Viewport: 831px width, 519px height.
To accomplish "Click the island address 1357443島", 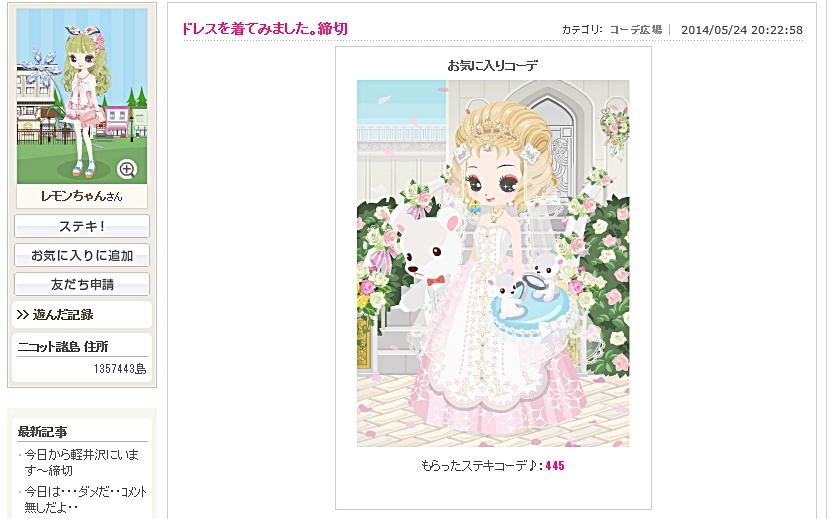I will [120, 368].
